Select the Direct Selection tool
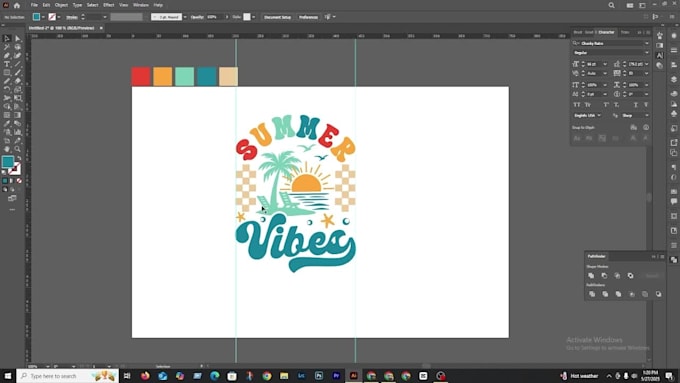The image size is (680, 383). 18,39
